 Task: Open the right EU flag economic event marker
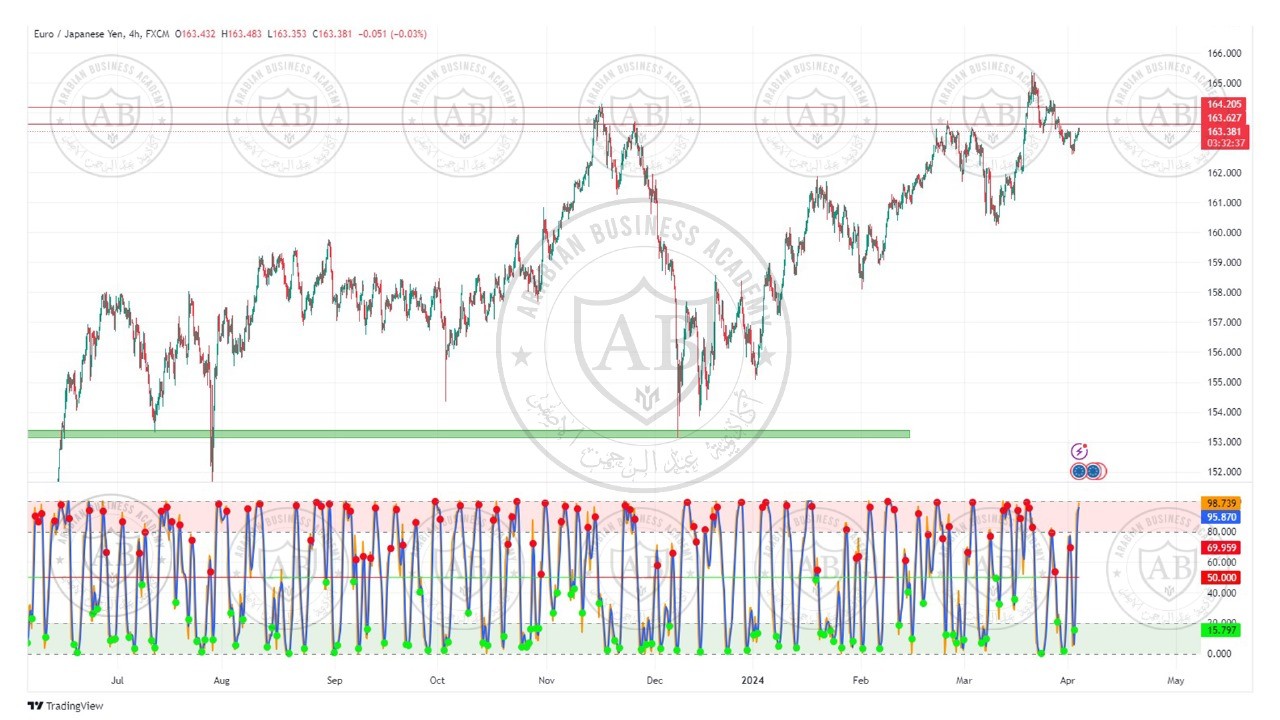pos(1094,471)
